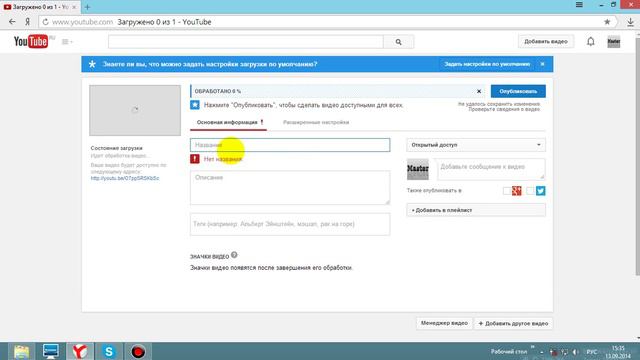Click the search magnifier button

(398, 42)
